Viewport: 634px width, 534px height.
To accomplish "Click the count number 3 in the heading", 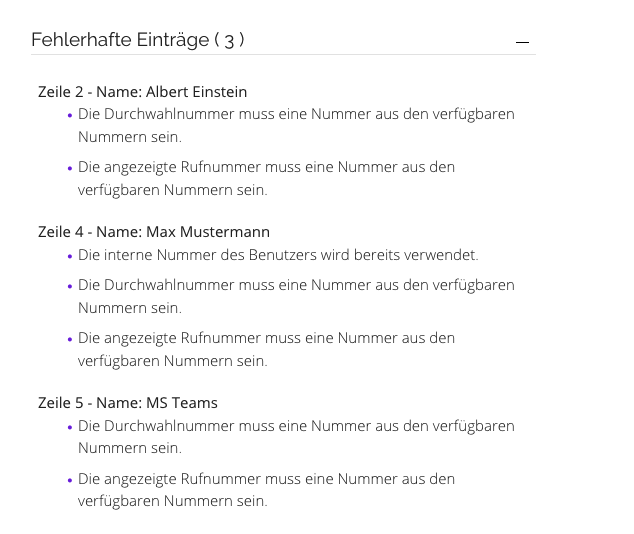I will 229,41.
